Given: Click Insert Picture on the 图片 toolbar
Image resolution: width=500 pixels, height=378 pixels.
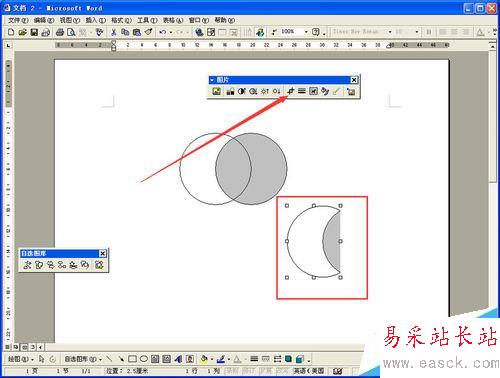Looking at the screenshot, I should (x=217, y=91).
